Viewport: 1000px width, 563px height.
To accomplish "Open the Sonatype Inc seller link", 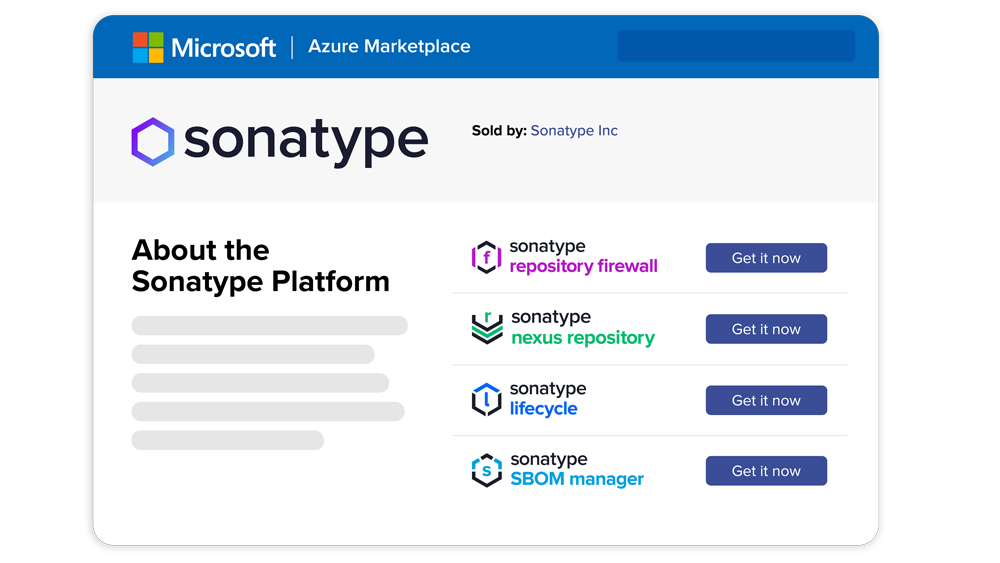I will point(574,131).
